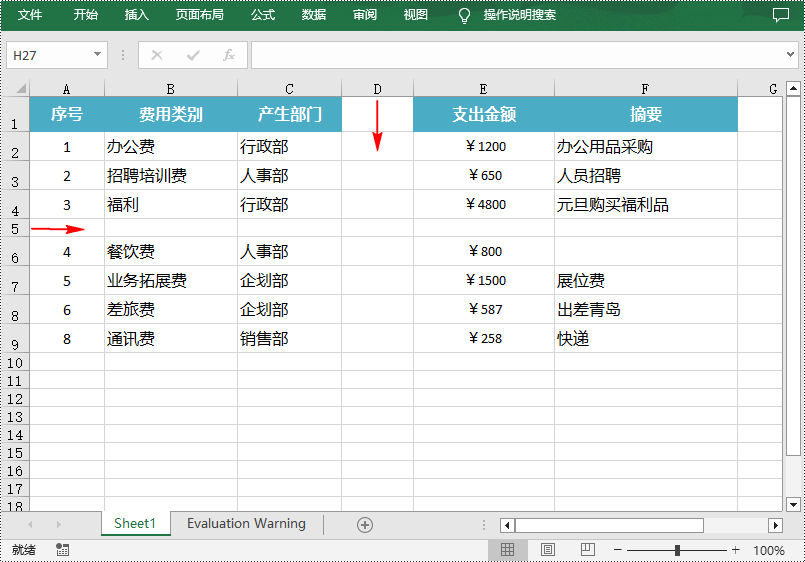Expand the formula bar chevron

[790, 54]
